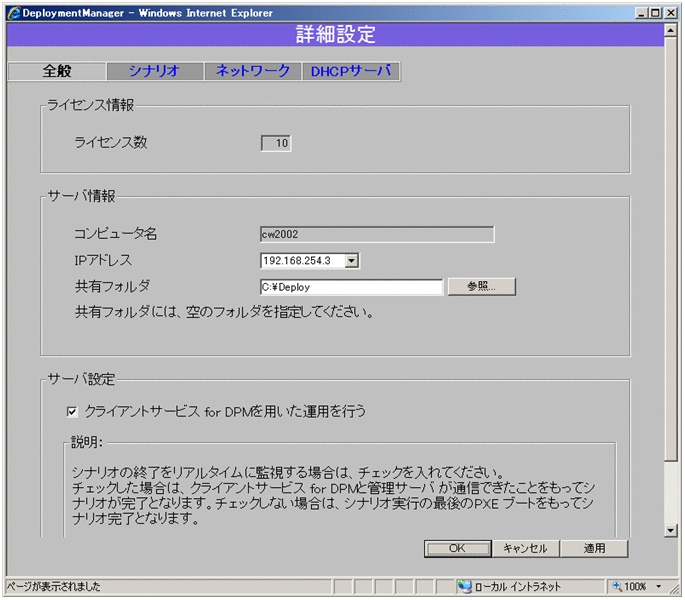
Task: Click the 説明: label text
Action: [x=86, y=442]
